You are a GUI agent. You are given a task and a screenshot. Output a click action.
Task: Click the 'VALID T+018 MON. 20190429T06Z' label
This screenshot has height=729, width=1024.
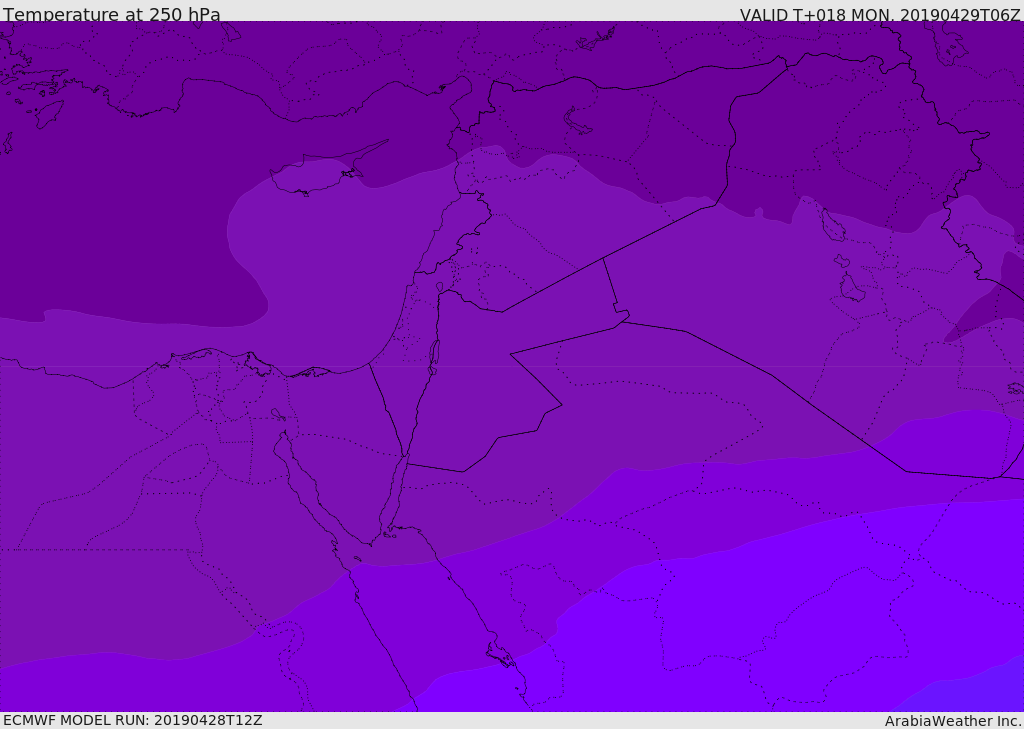[880, 14]
